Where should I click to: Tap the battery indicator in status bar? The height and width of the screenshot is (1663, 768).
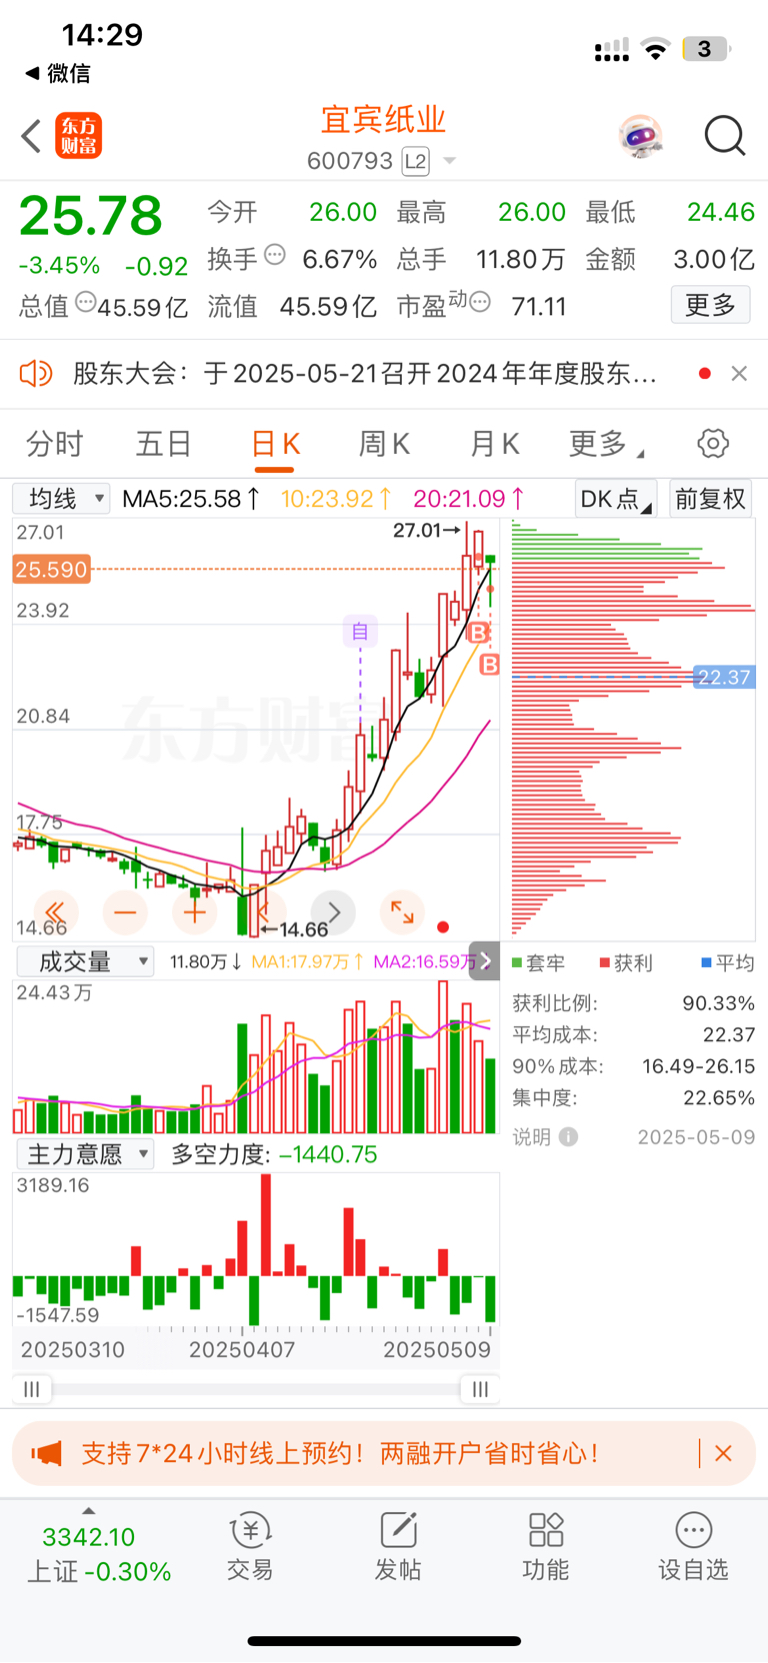(706, 49)
